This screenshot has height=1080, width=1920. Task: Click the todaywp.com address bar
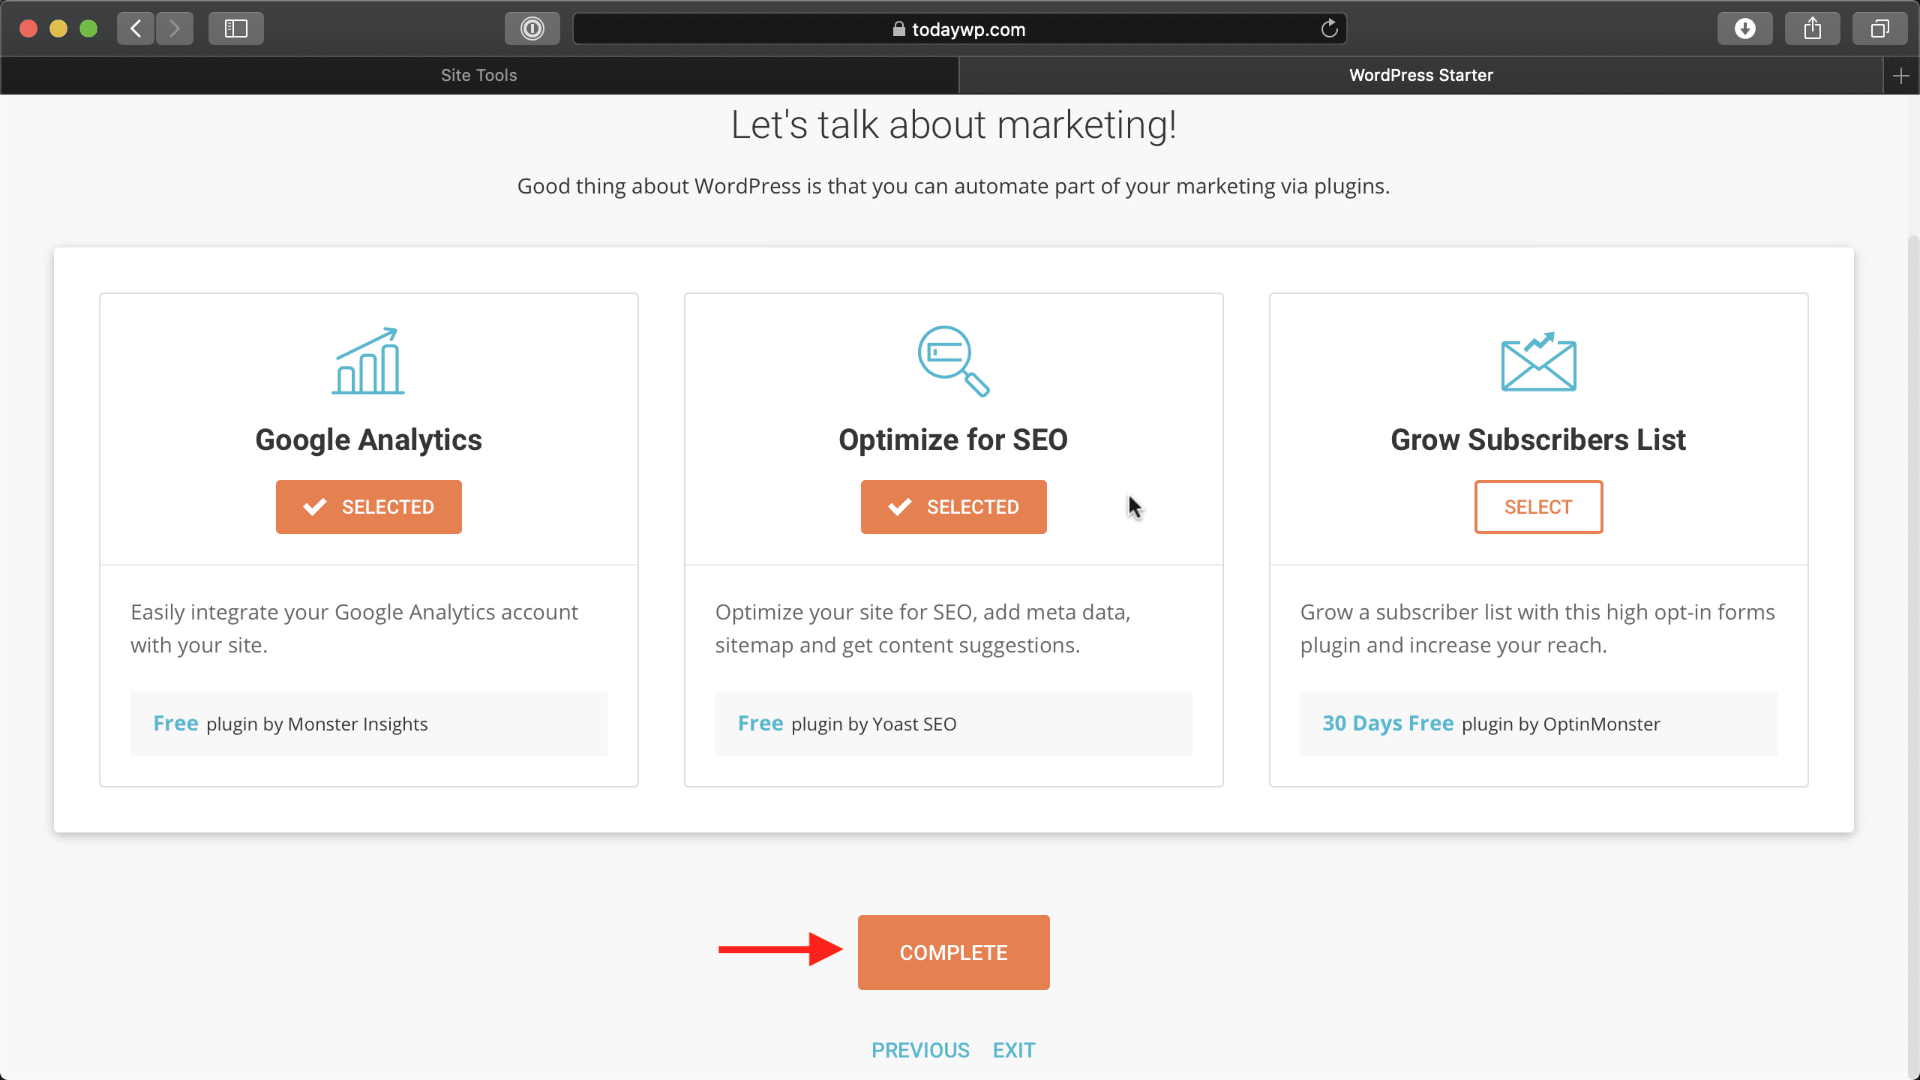(960, 29)
